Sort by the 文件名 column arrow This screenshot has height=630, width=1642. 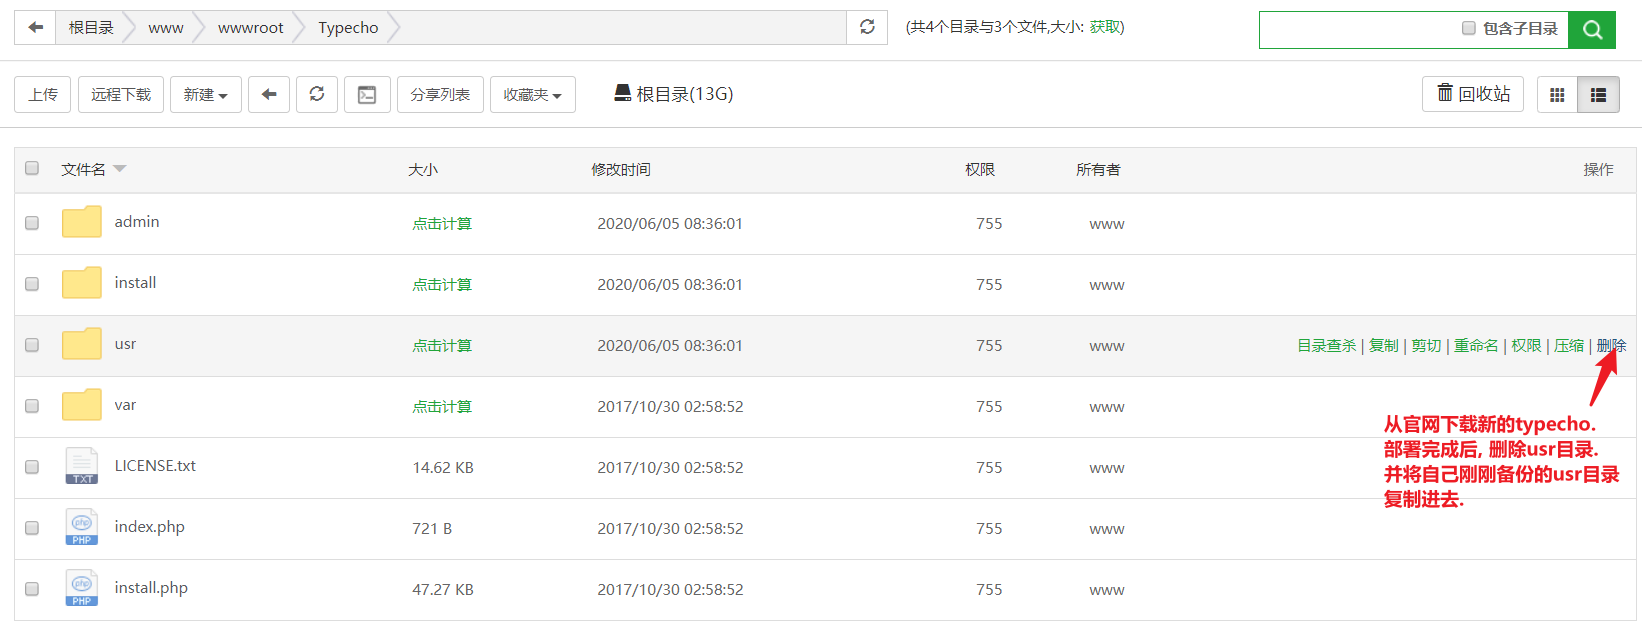click(120, 169)
